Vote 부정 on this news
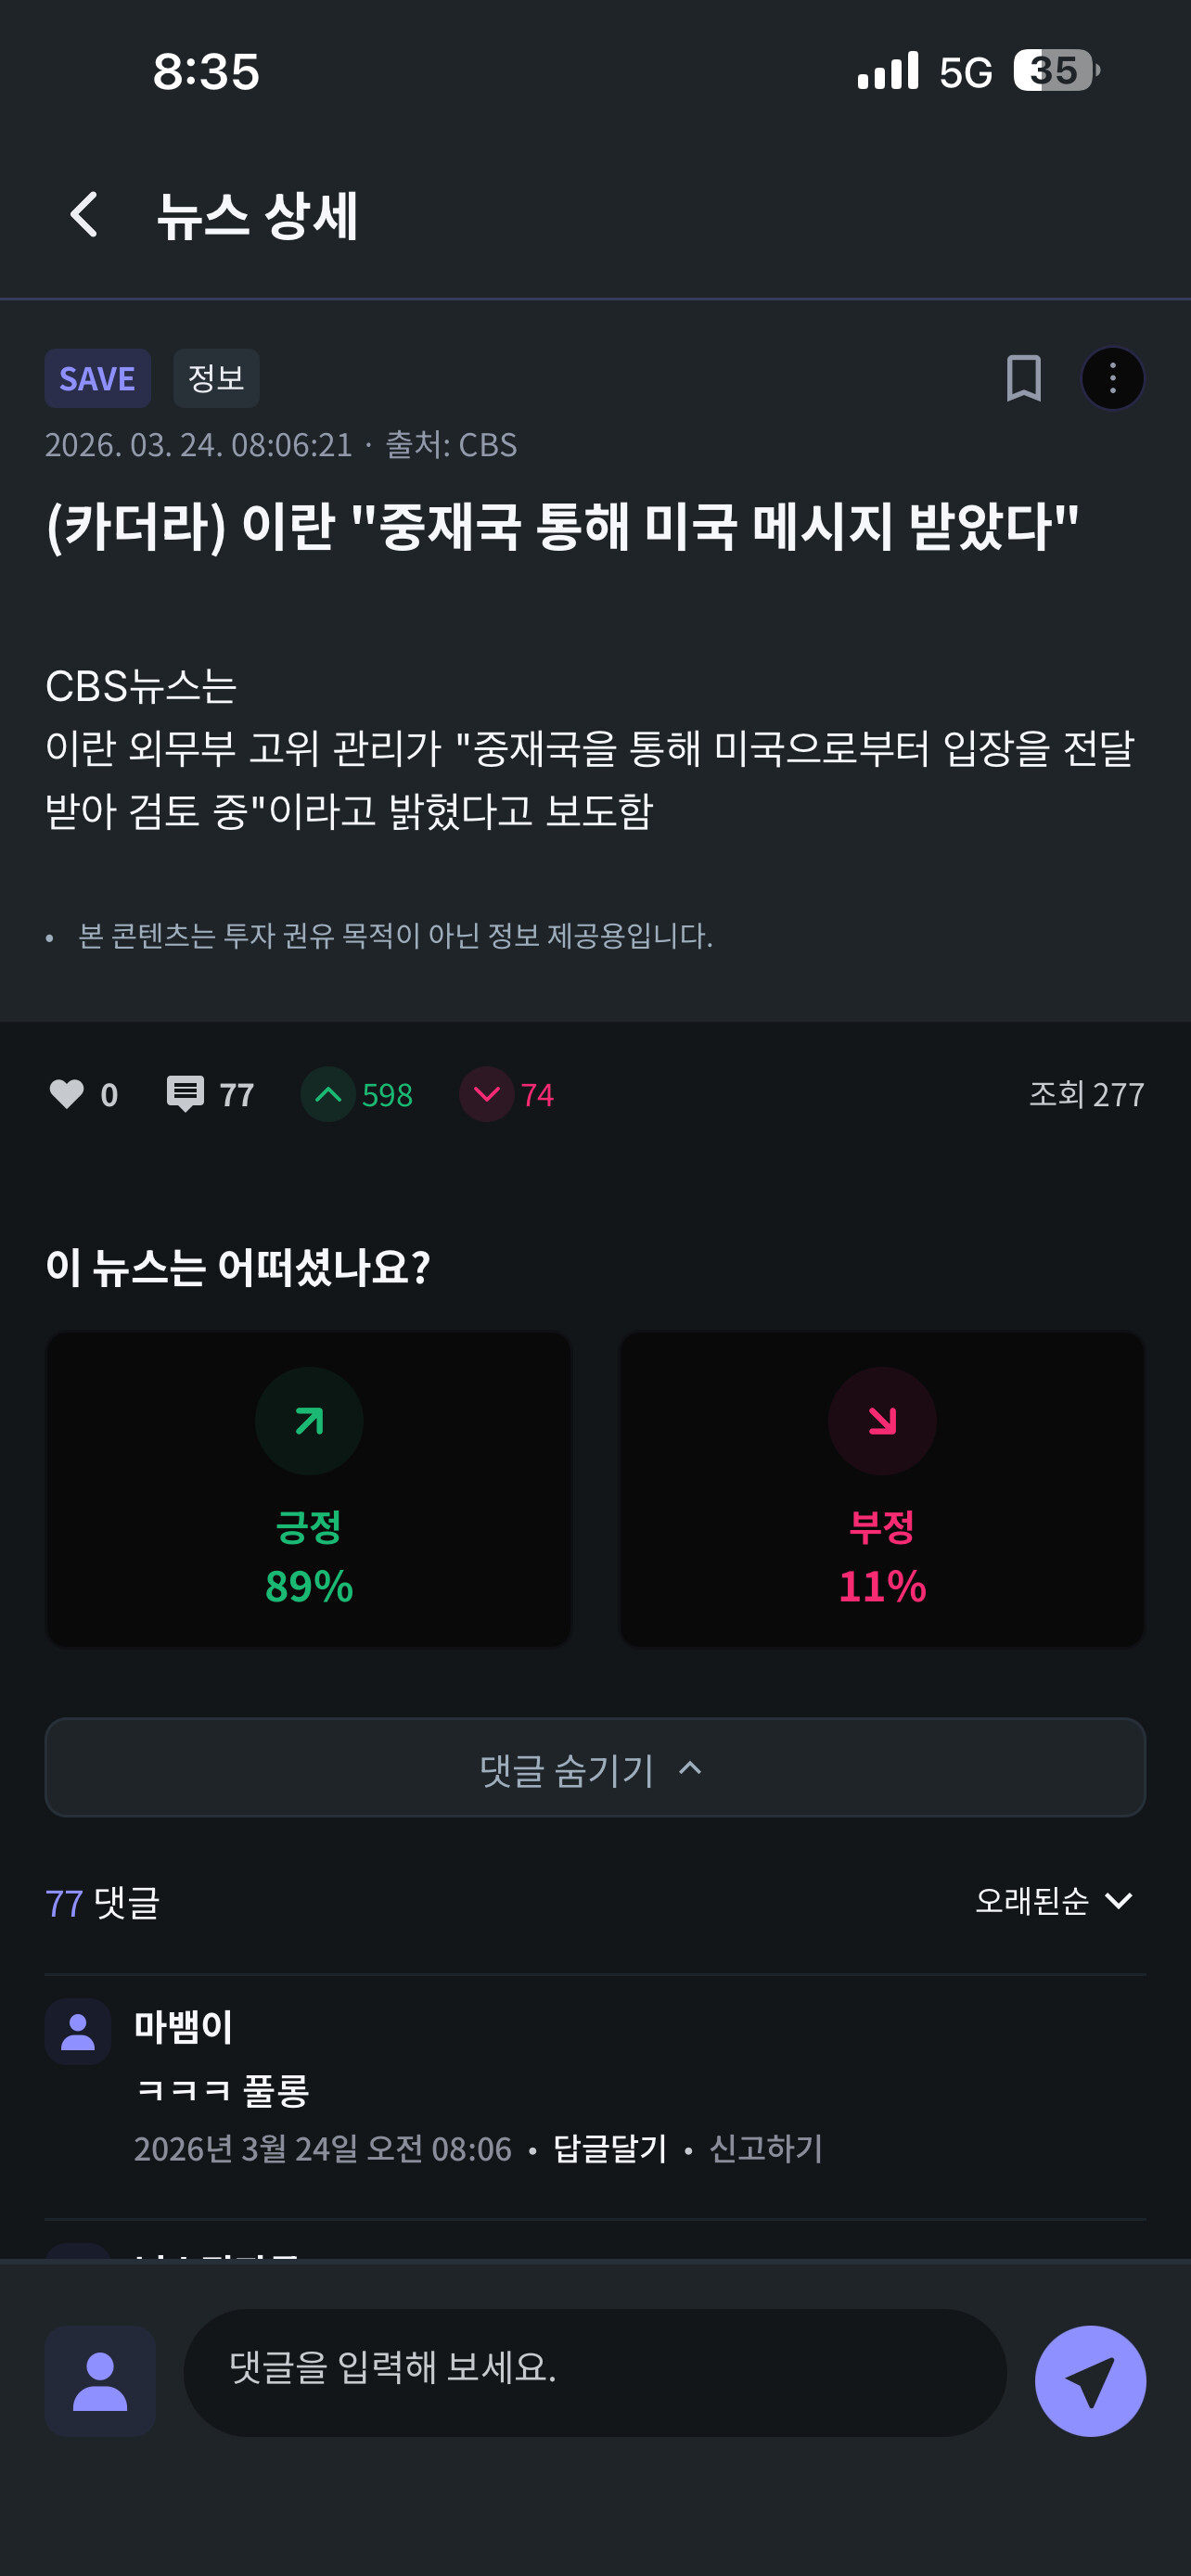1191x2576 pixels. coord(882,1489)
